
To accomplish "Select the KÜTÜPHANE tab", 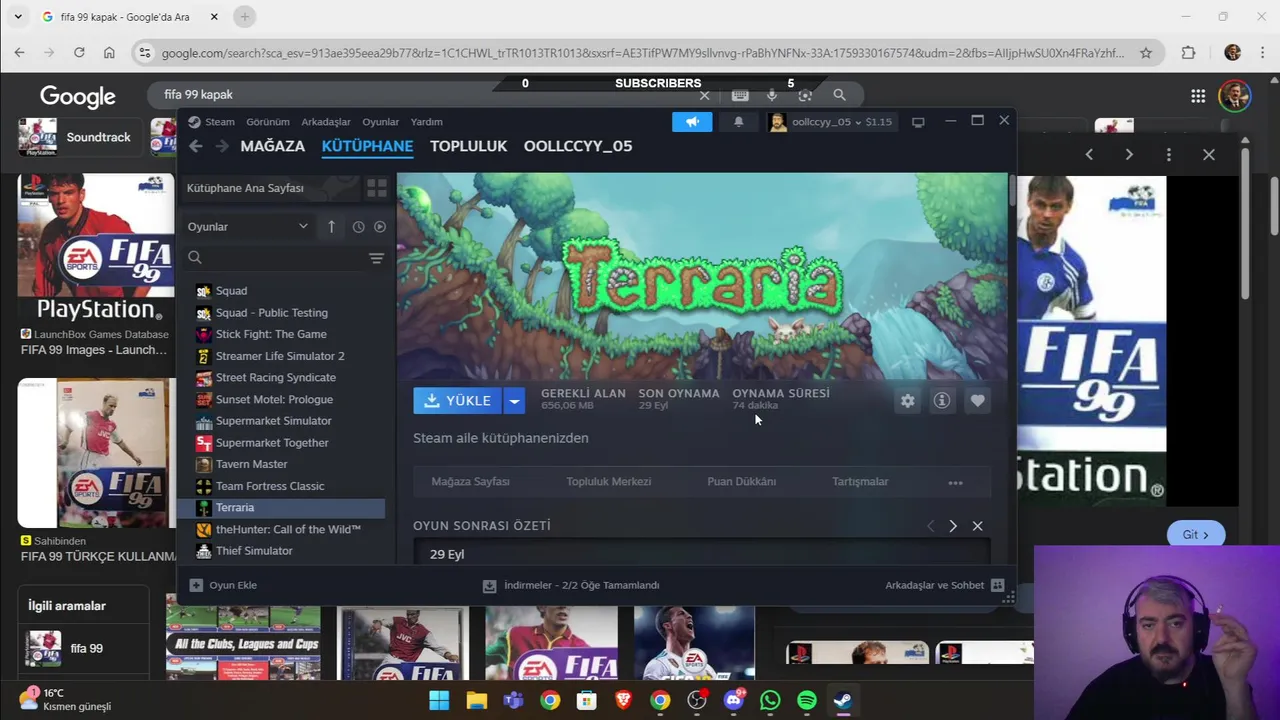I will (367, 146).
